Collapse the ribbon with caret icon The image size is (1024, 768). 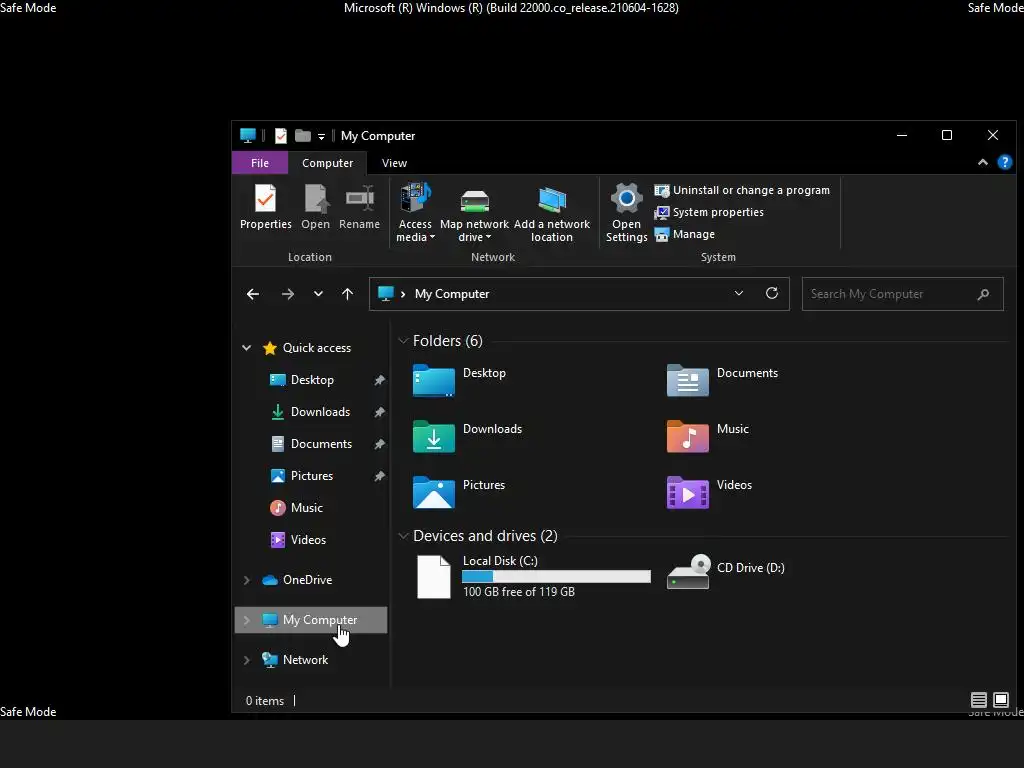[x=982, y=162]
